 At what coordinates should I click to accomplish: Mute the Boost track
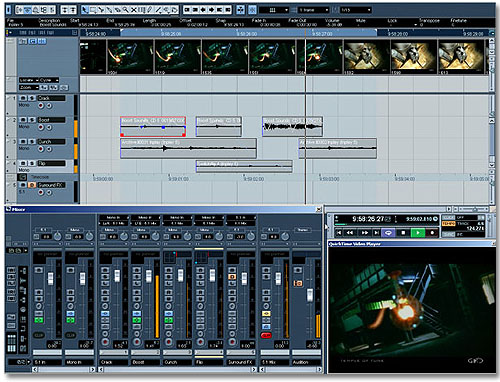click(x=23, y=120)
